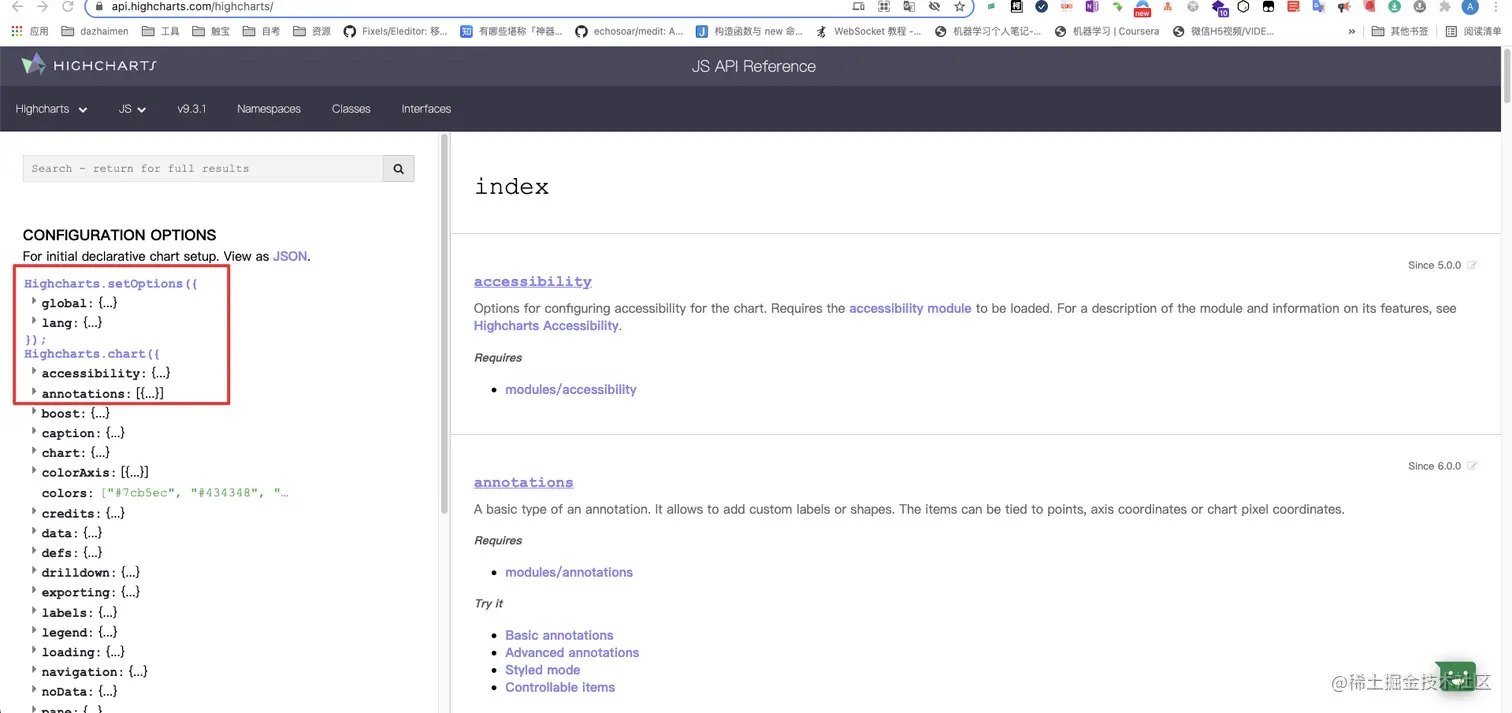Image resolution: width=1512 pixels, height=713 pixels.
Task: Click the green download extension icon
Action: (x=1394, y=6)
